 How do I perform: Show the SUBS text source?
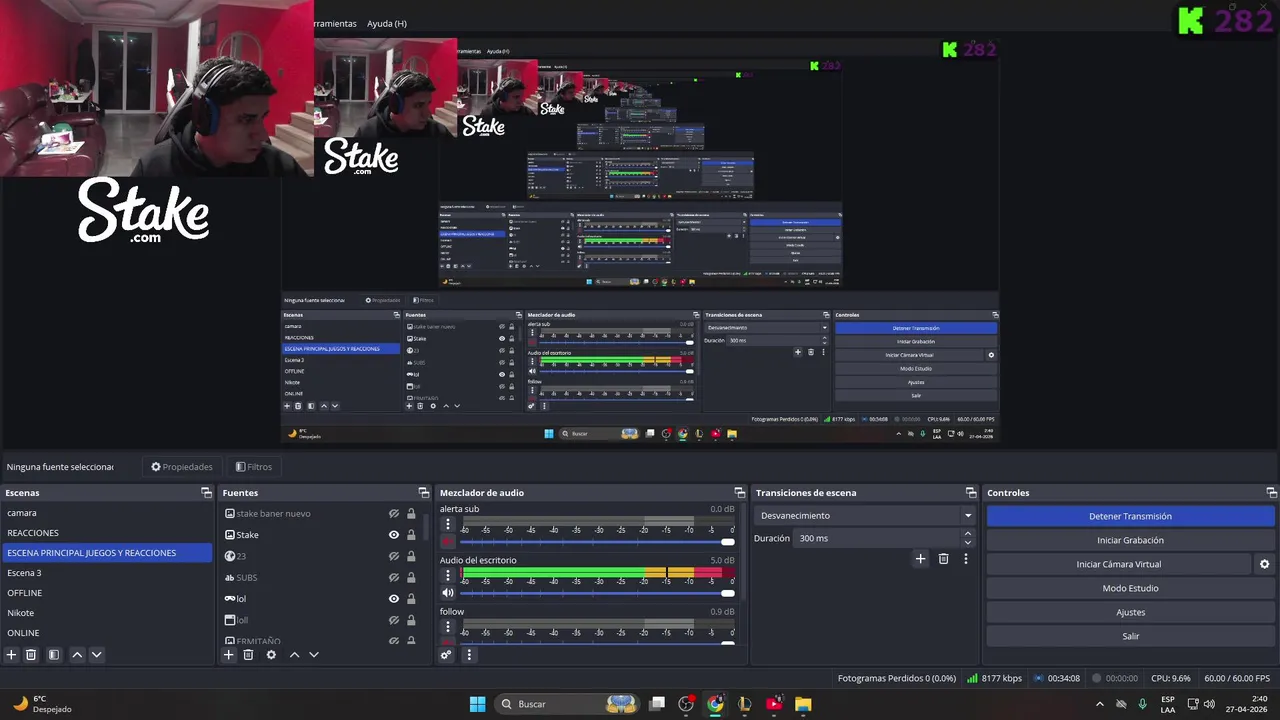coord(394,577)
